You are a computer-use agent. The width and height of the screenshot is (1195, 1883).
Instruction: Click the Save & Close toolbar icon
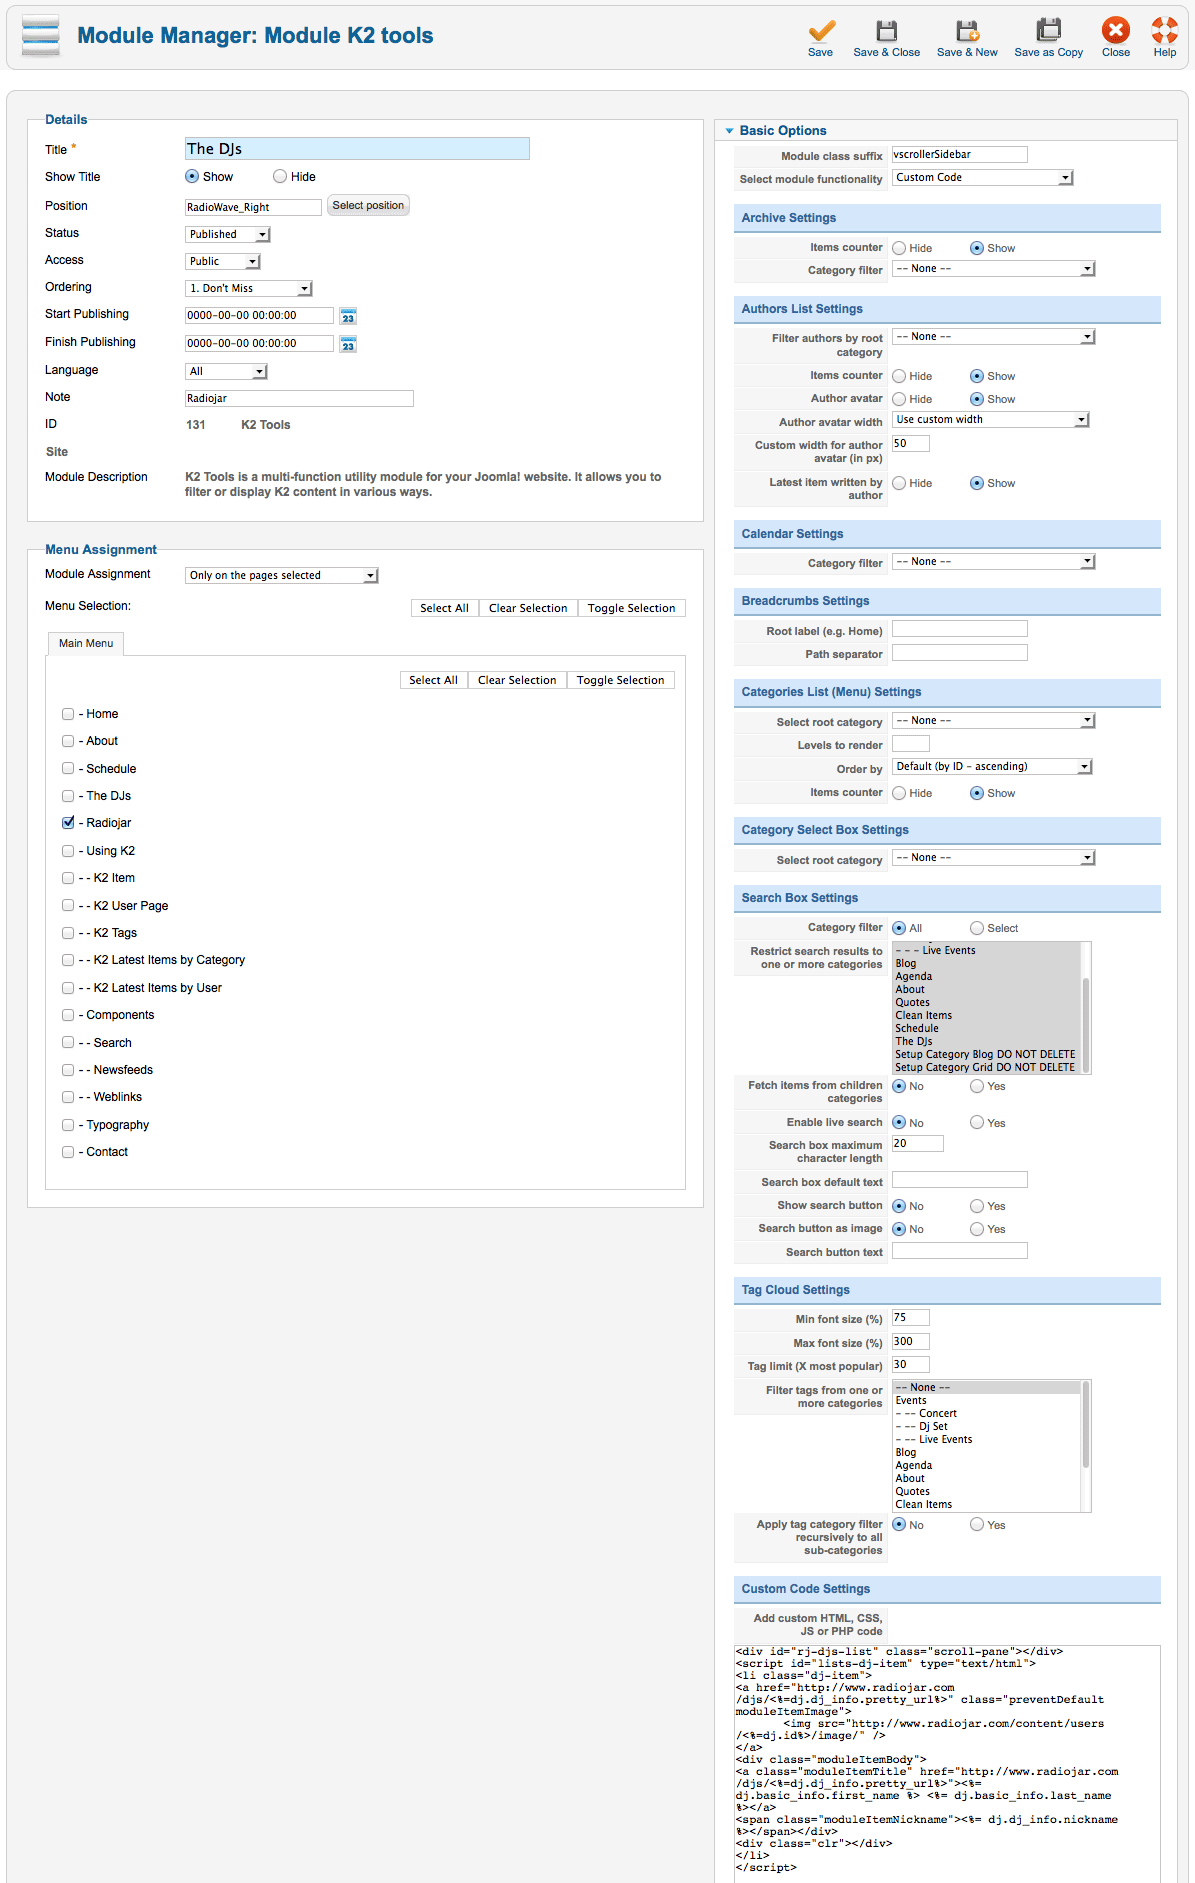886,31
